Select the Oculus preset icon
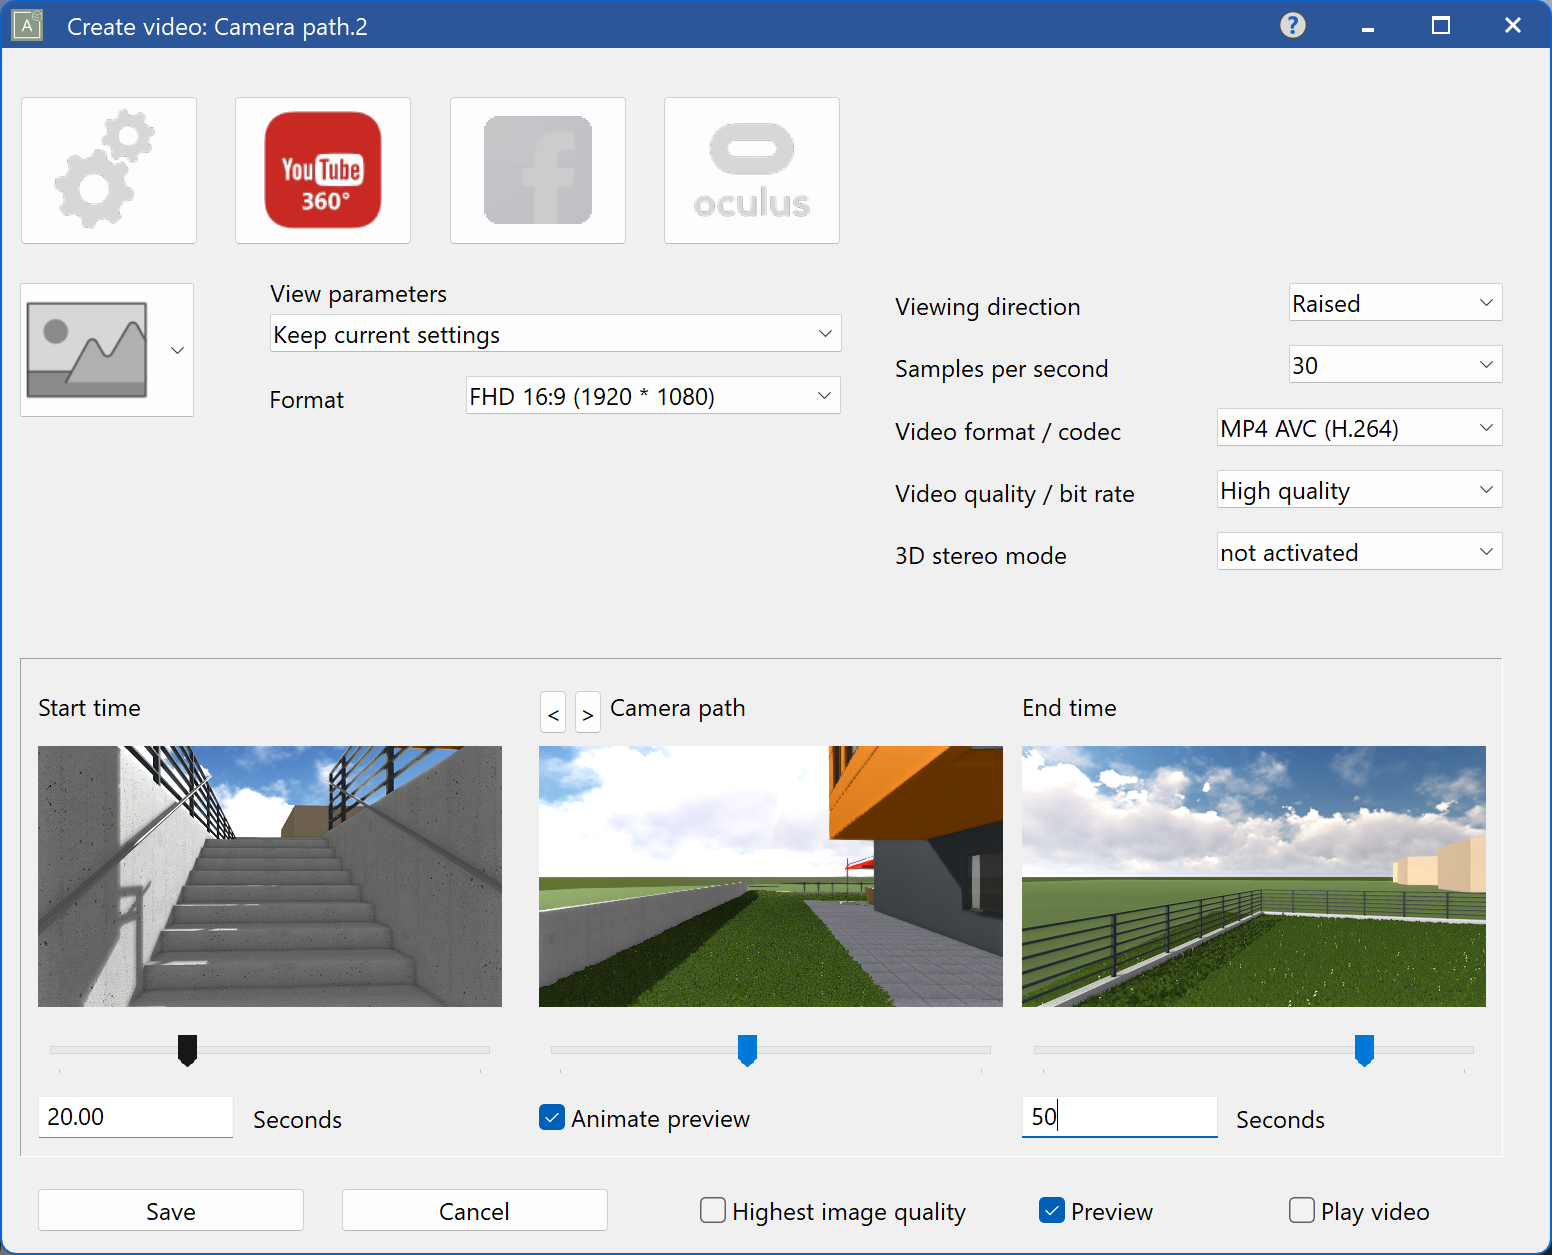 tap(751, 170)
